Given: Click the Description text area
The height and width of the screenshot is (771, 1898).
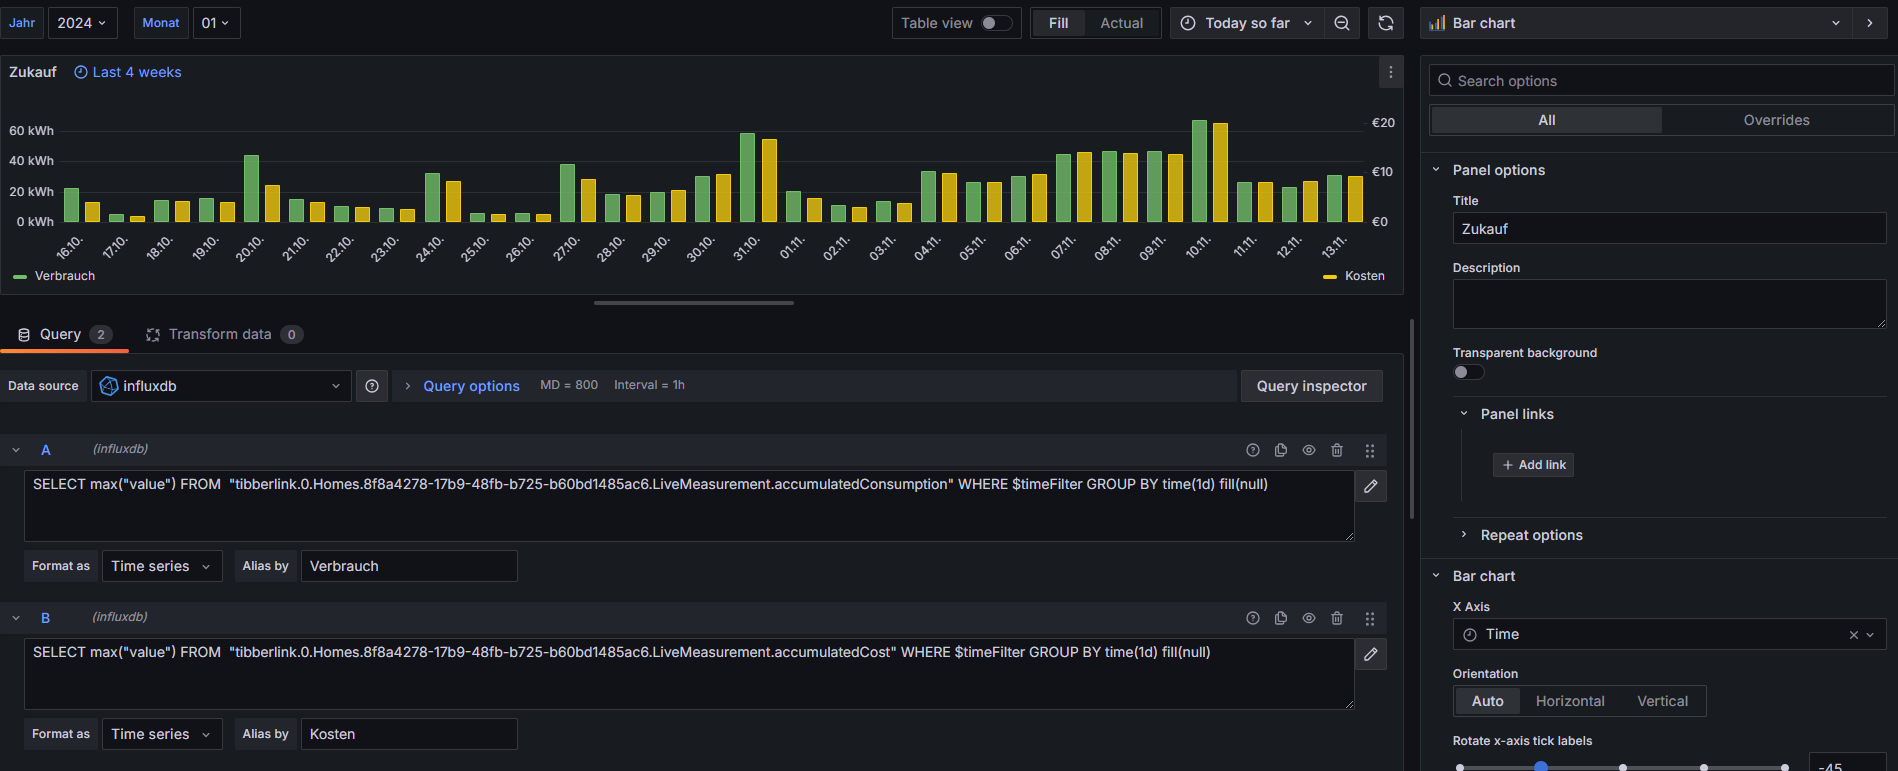Looking at the screenshot, I should (x=1669, y=304).
